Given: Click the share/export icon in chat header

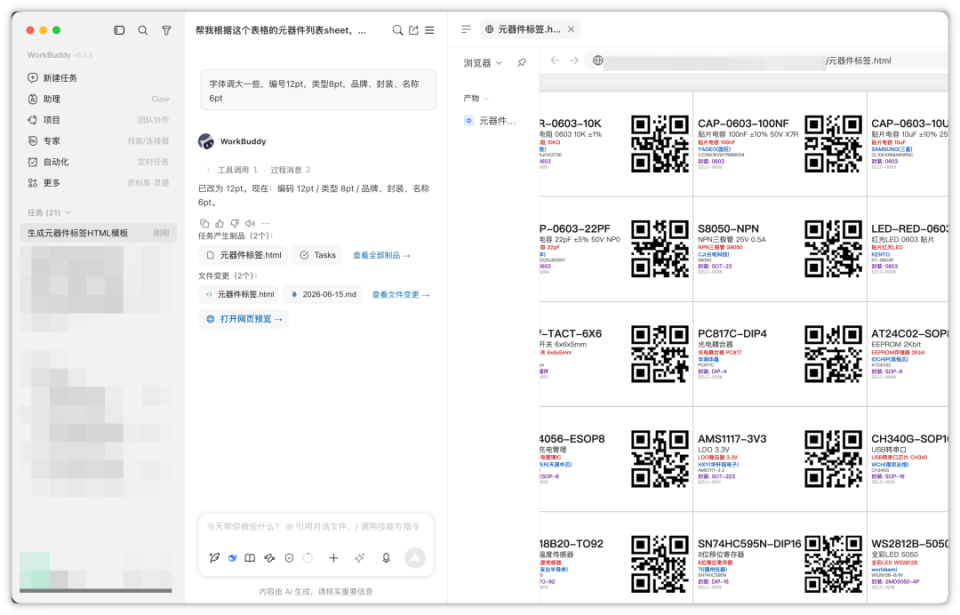Looking at the screenshot, I should click(x=414, y=30).
